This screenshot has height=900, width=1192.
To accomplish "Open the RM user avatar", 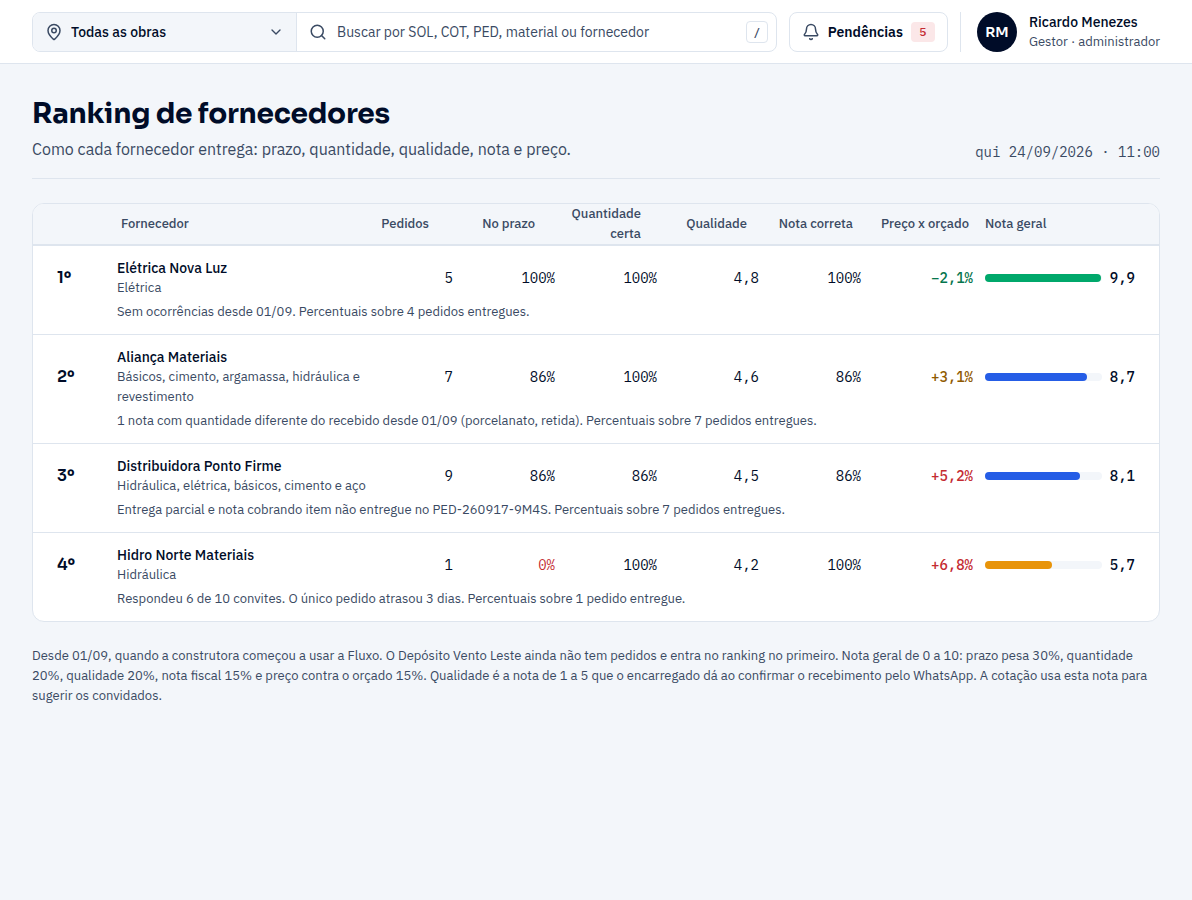I will [997, 32].
